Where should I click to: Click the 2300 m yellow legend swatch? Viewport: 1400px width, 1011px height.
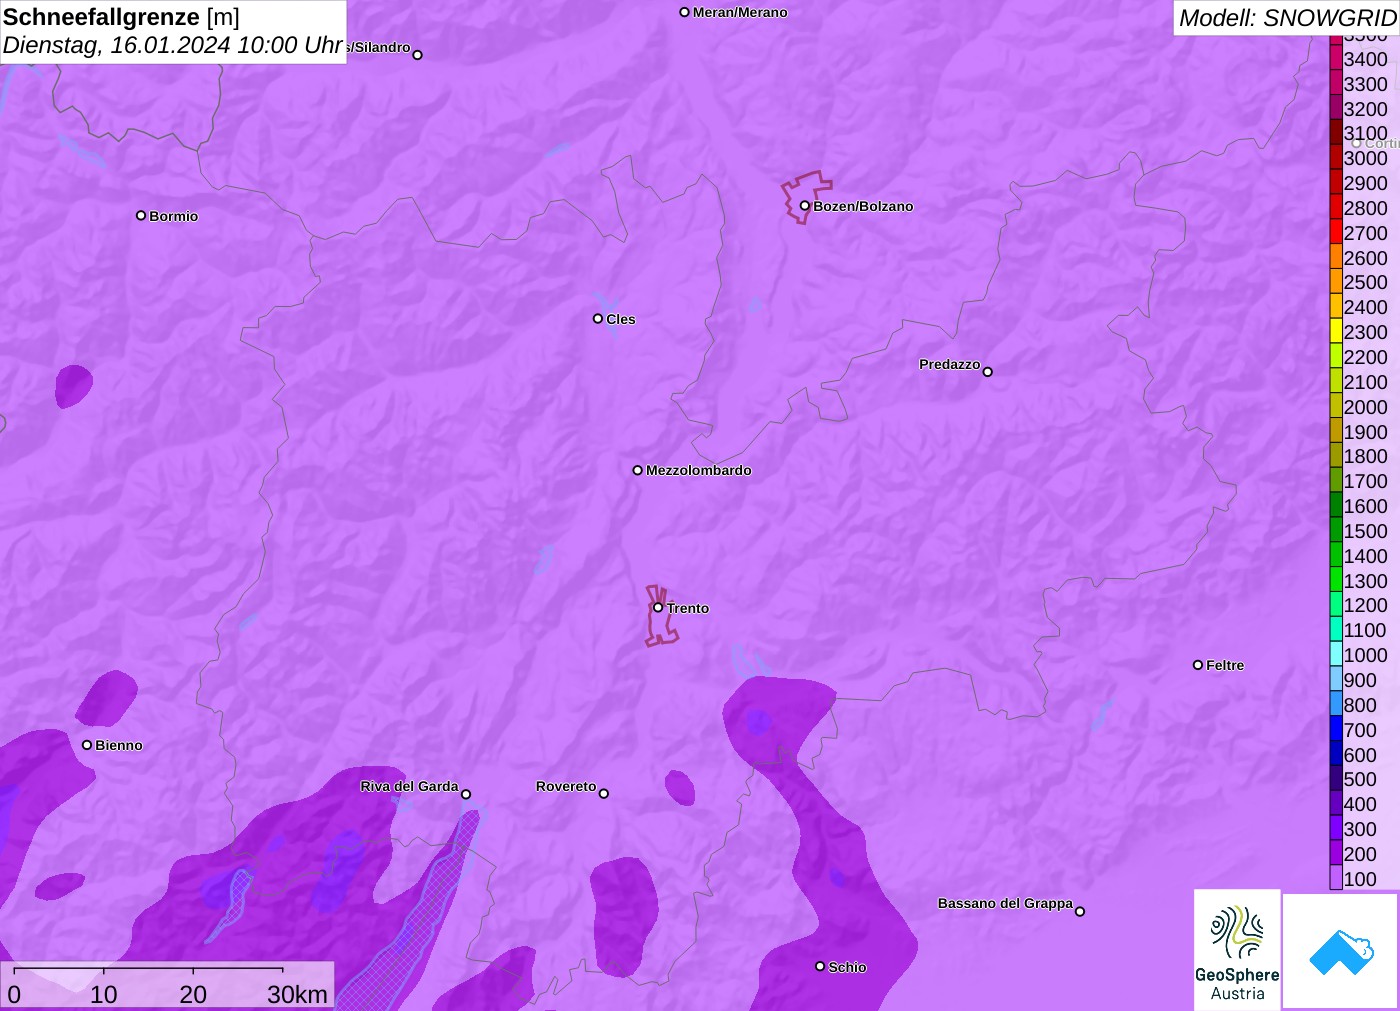(x=1336, y=331)
